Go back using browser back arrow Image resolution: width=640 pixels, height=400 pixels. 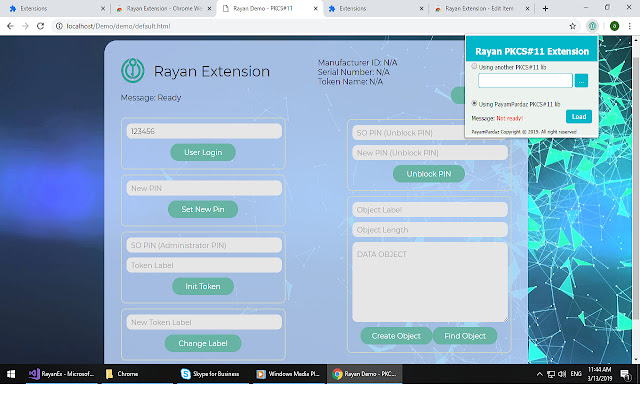tap(10, 26)
